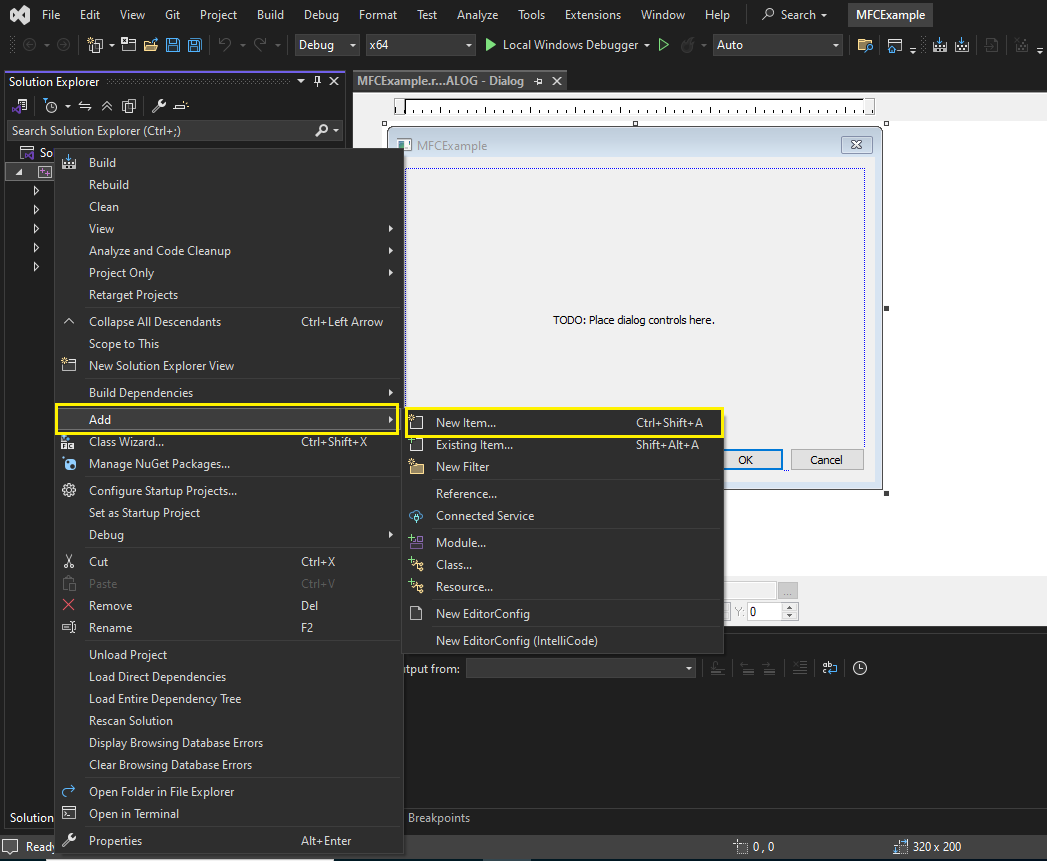This screenshot has height=861, width=1047.
Task: Open the Show output from combo box
Action: [581, 668]
